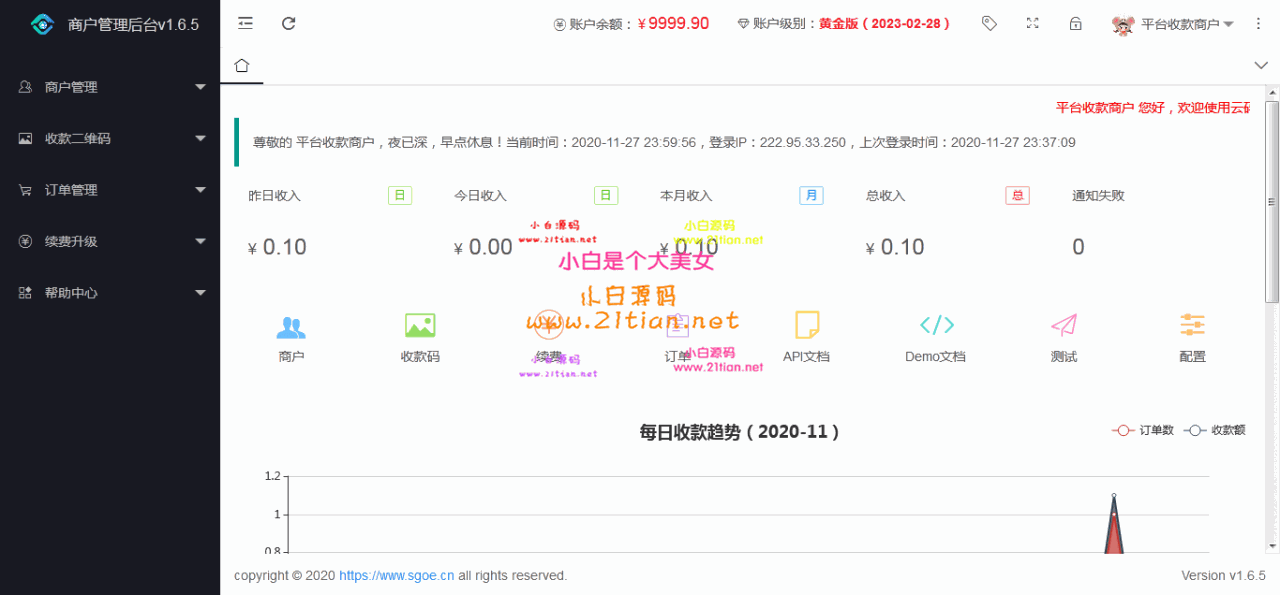
Task: Click the lock screen icon
Action: (x=1076, y=23)
